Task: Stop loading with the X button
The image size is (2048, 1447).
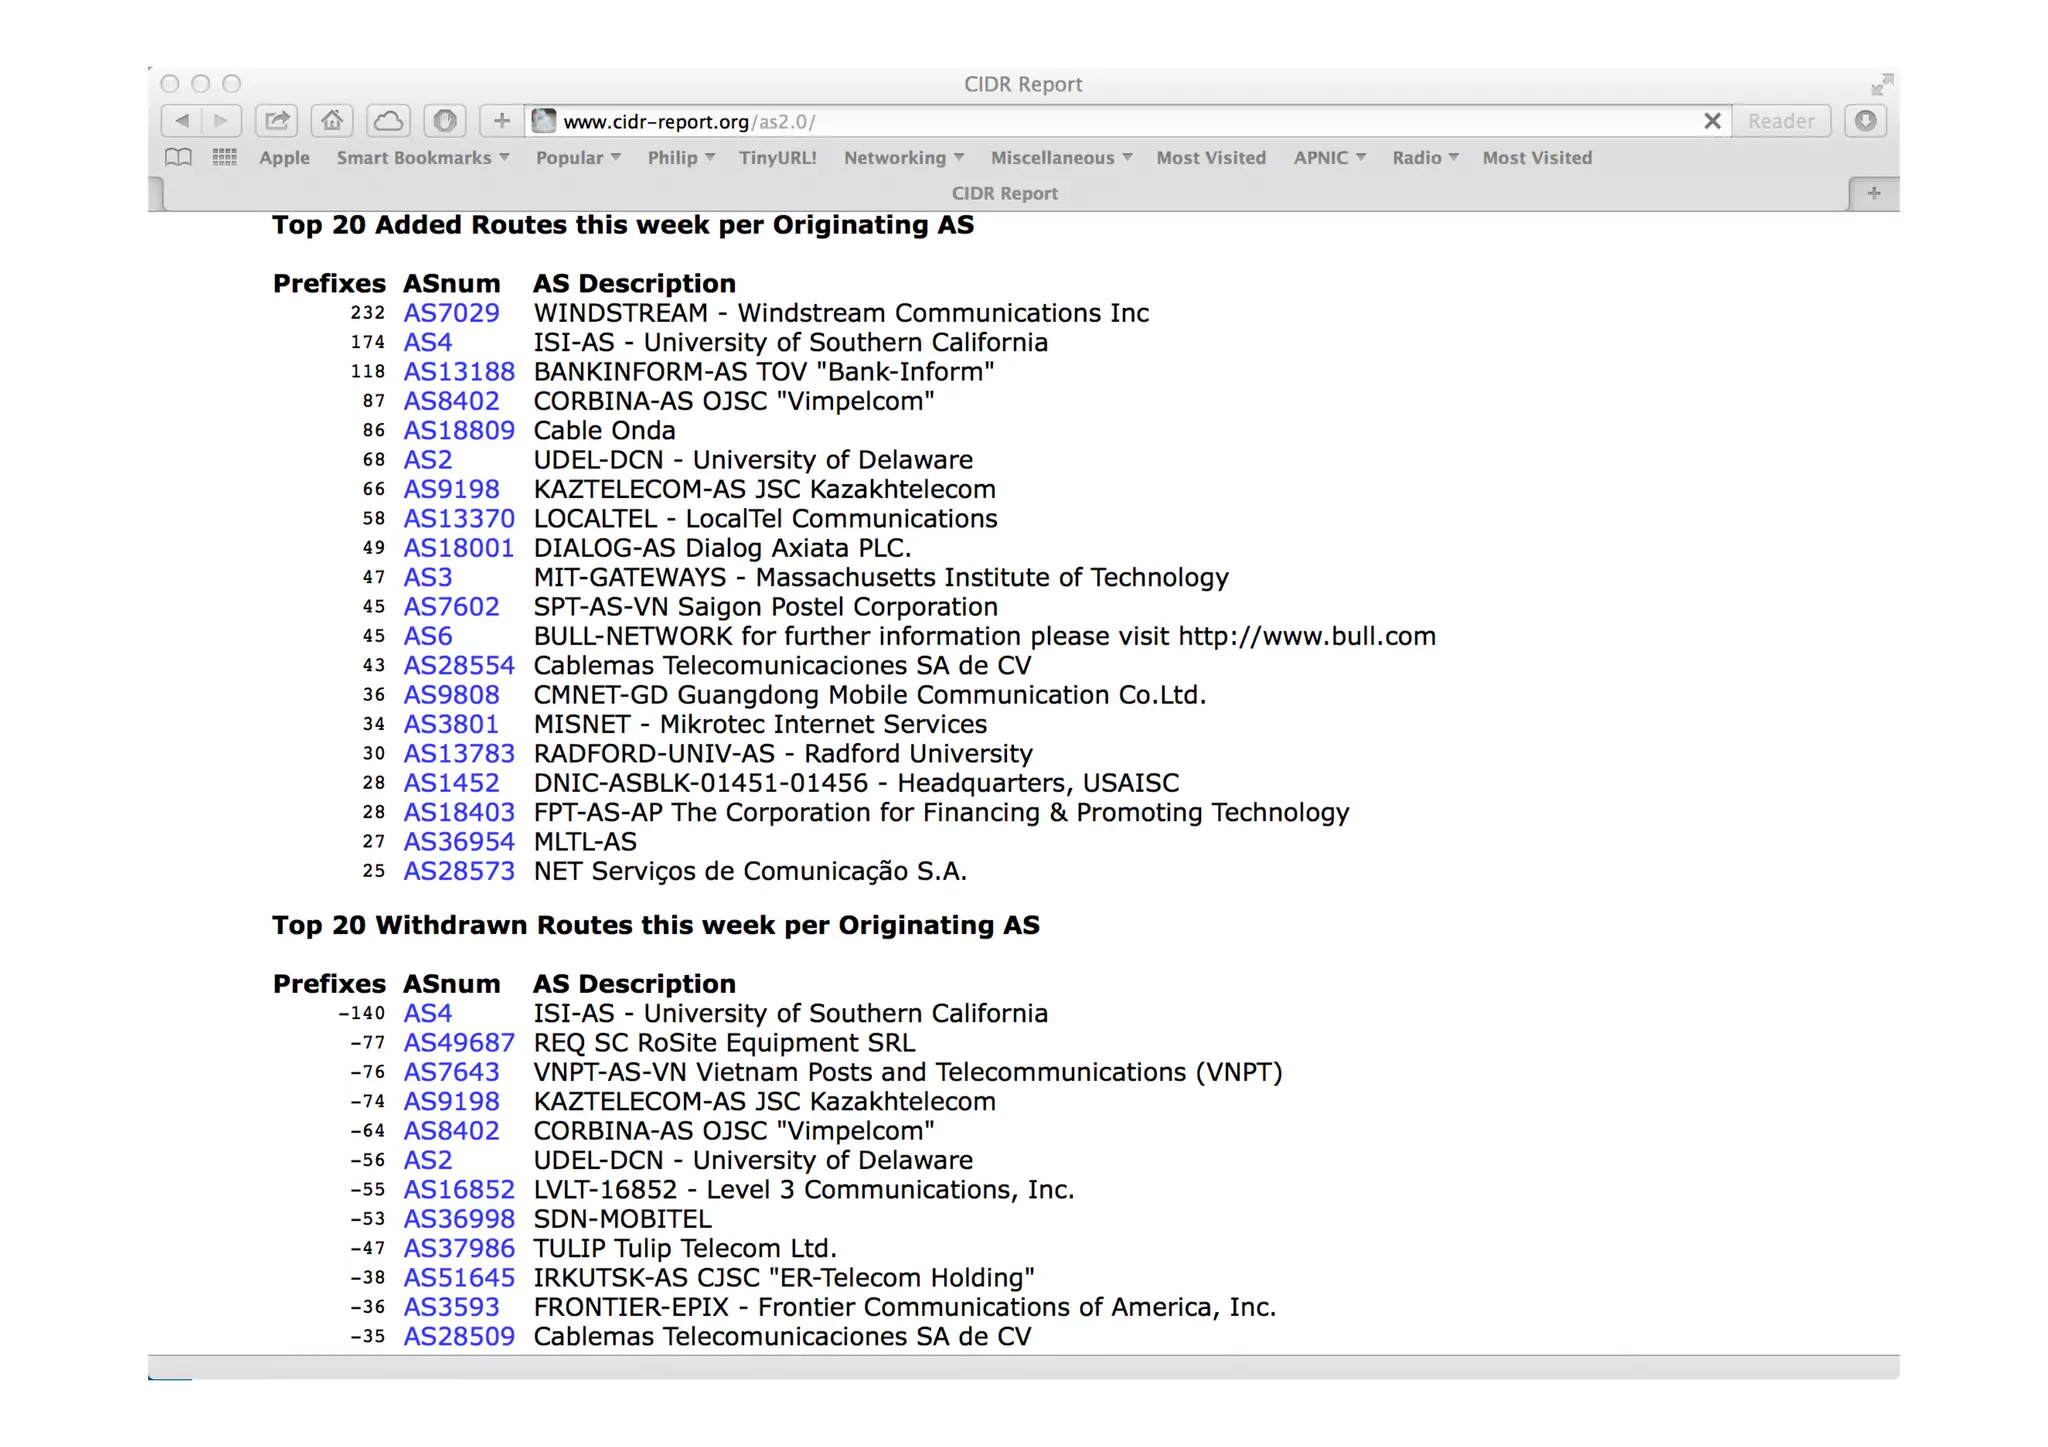Action: click(1712, 121)
